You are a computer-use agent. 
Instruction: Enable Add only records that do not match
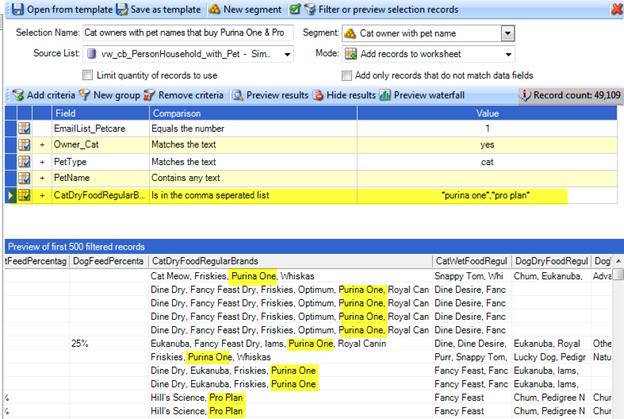[x=347, y=75]
